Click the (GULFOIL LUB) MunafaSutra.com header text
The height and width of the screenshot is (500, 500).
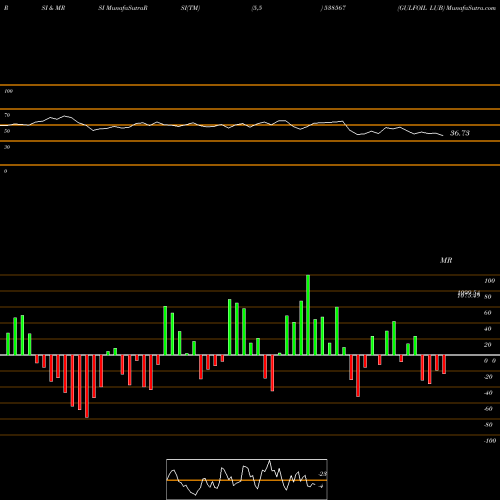pyautogui.click(x=447, y=8)
